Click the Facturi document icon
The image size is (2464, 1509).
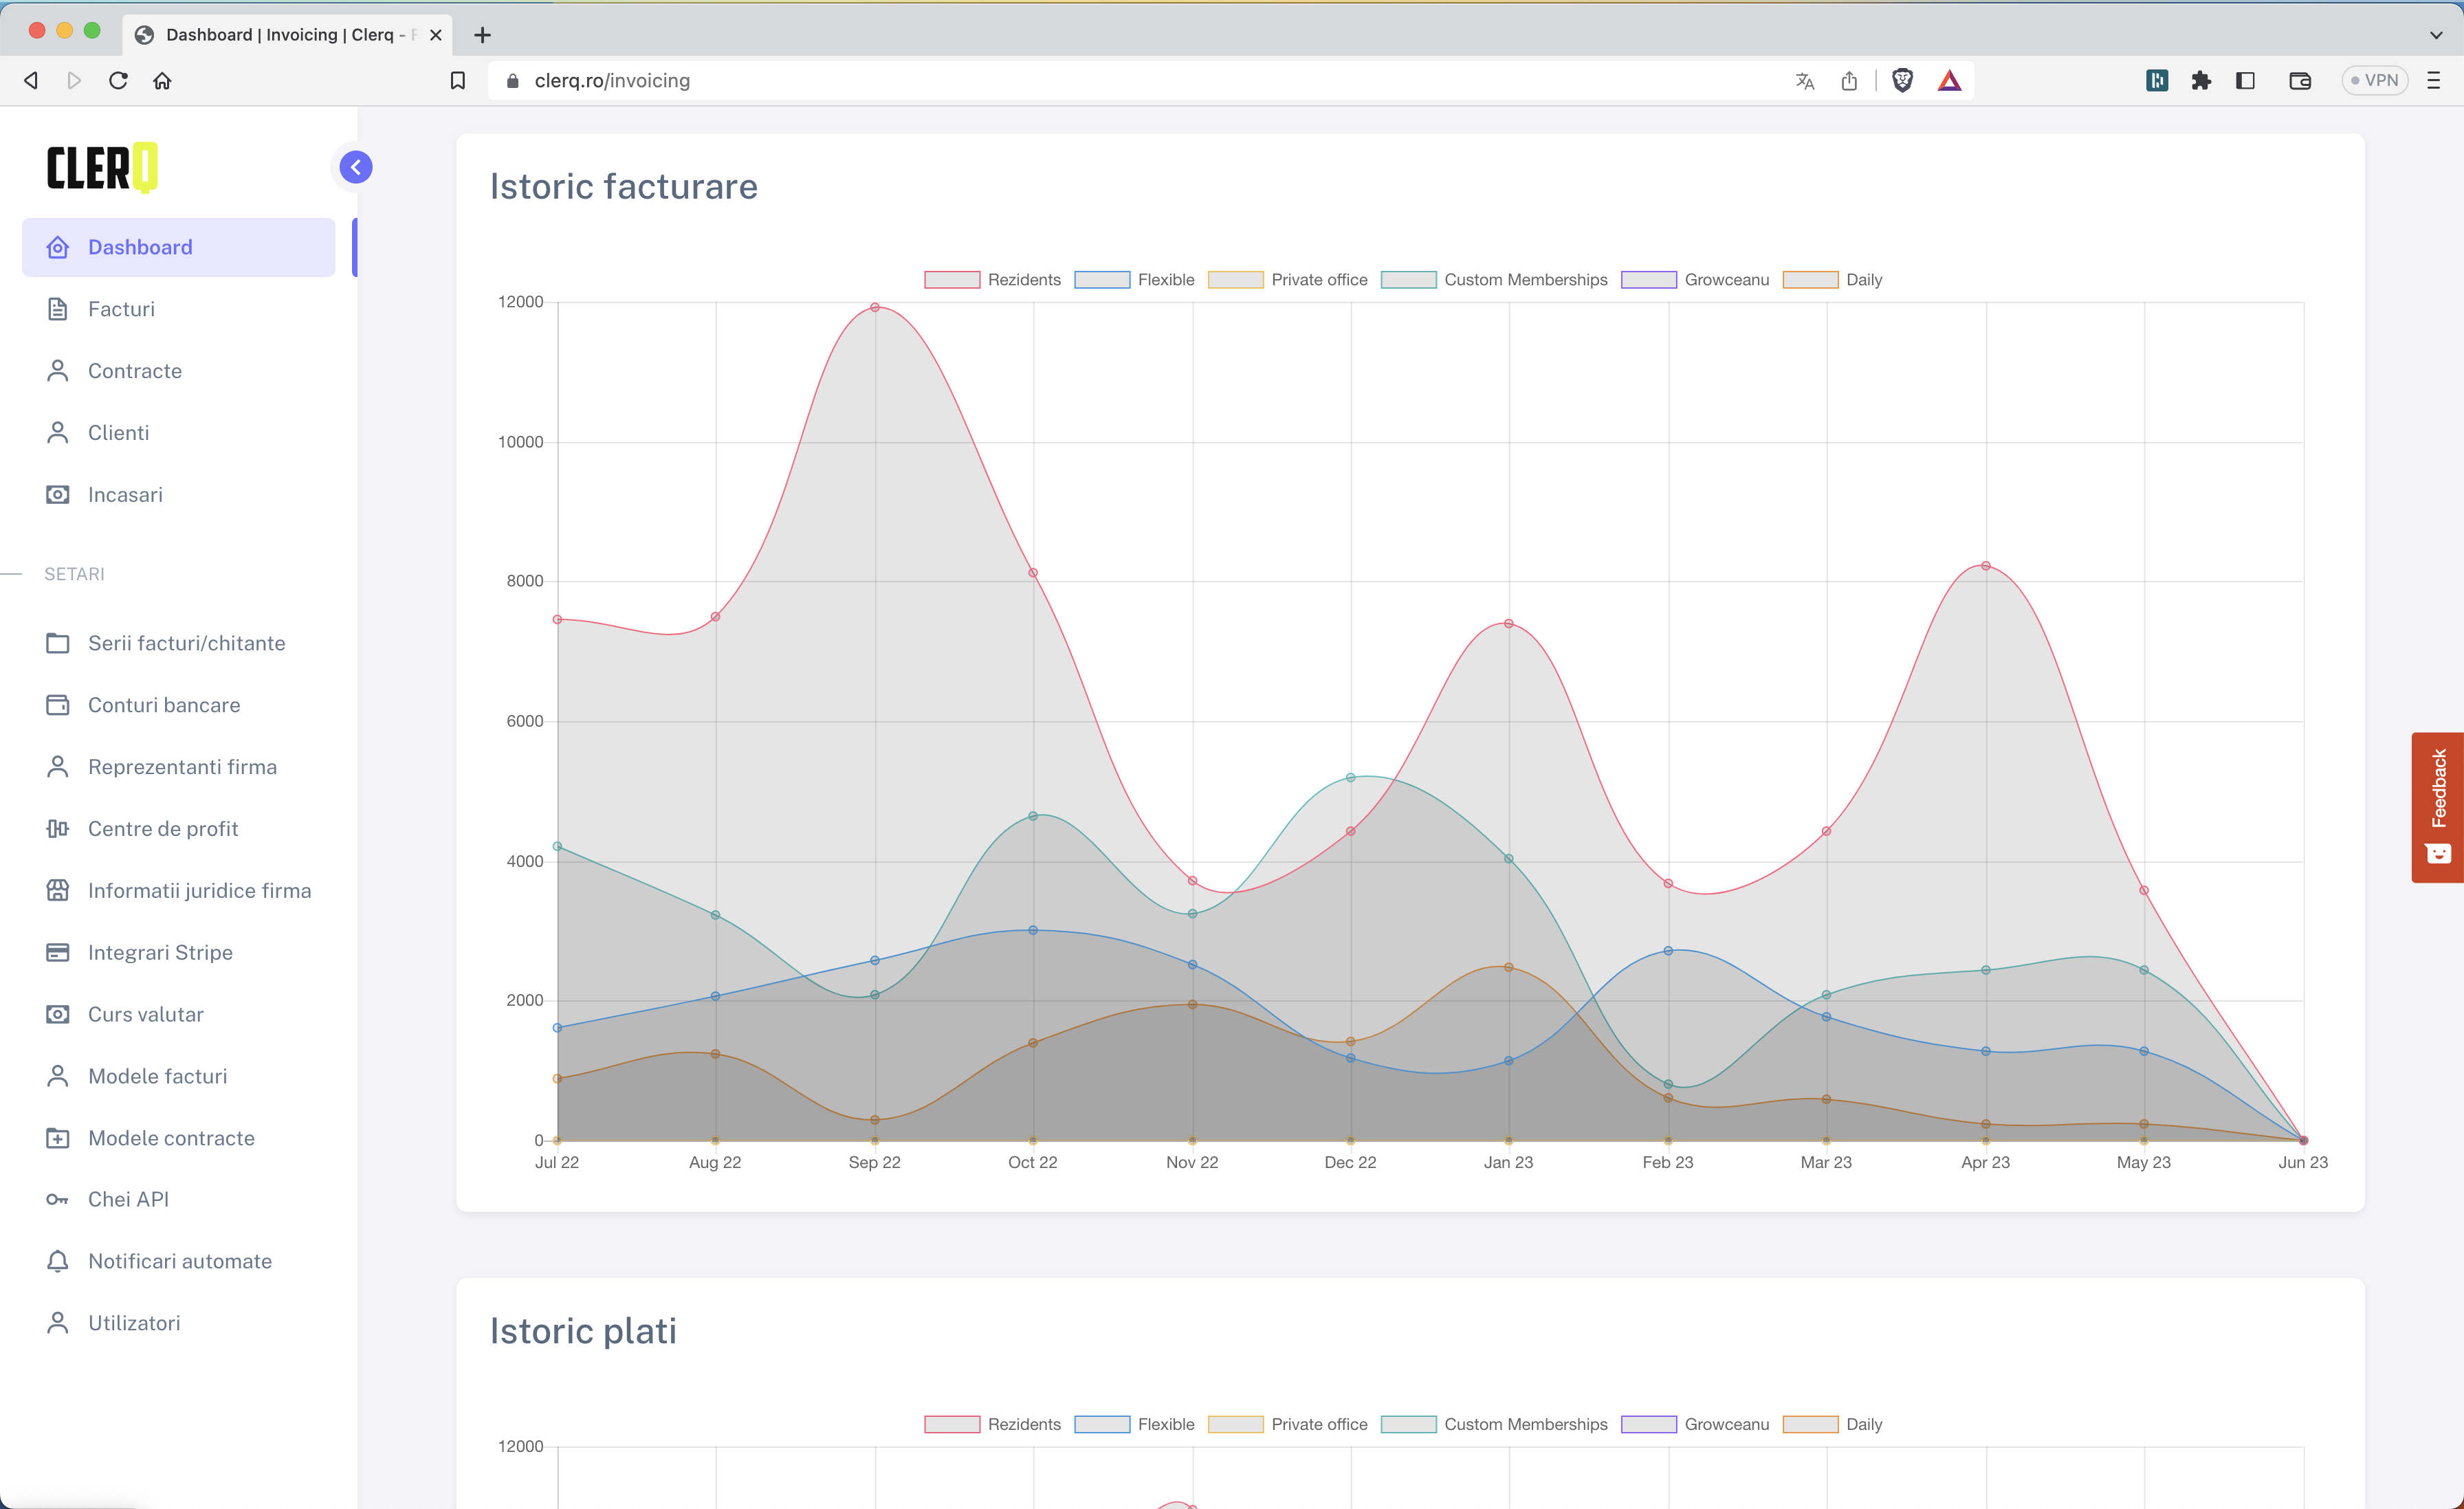pyautogui.click(x=58, y=309)
